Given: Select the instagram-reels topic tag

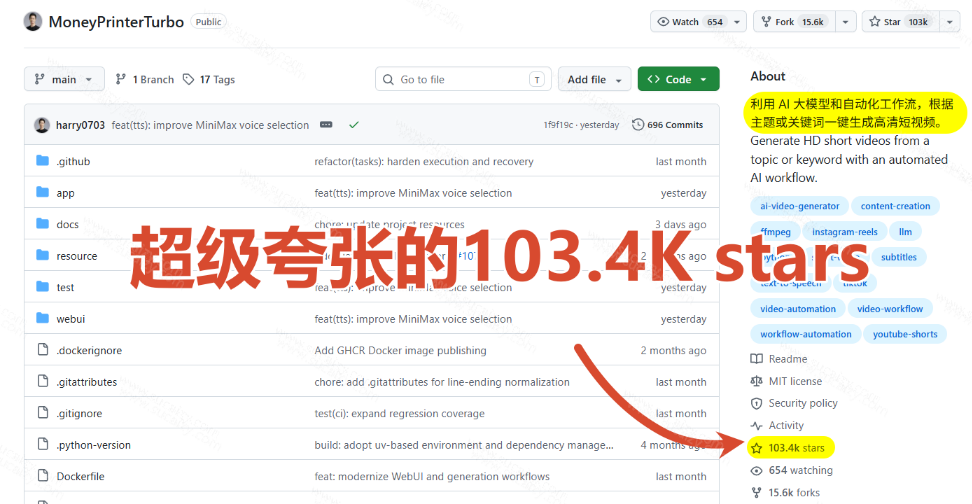Looking at the screenshot, I should coord(845,232).
